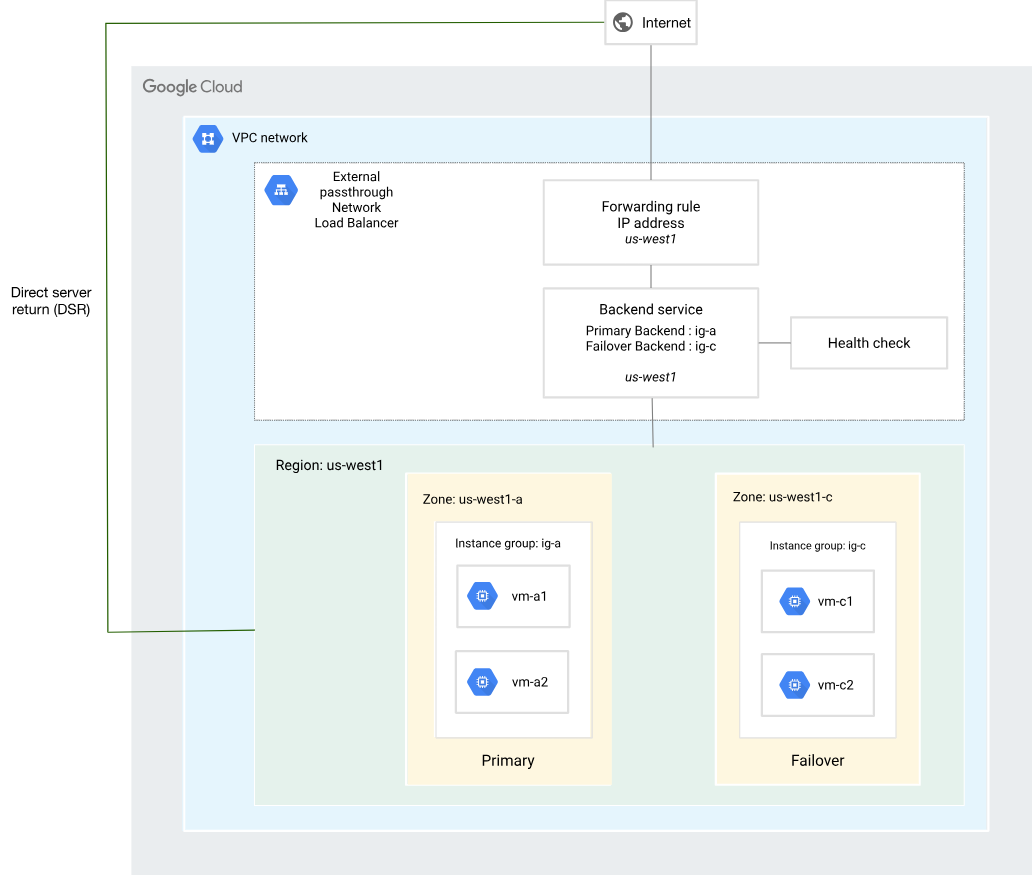Click the Google Cloud logo
1035x878 pixels.
click(x=192, y=87)
